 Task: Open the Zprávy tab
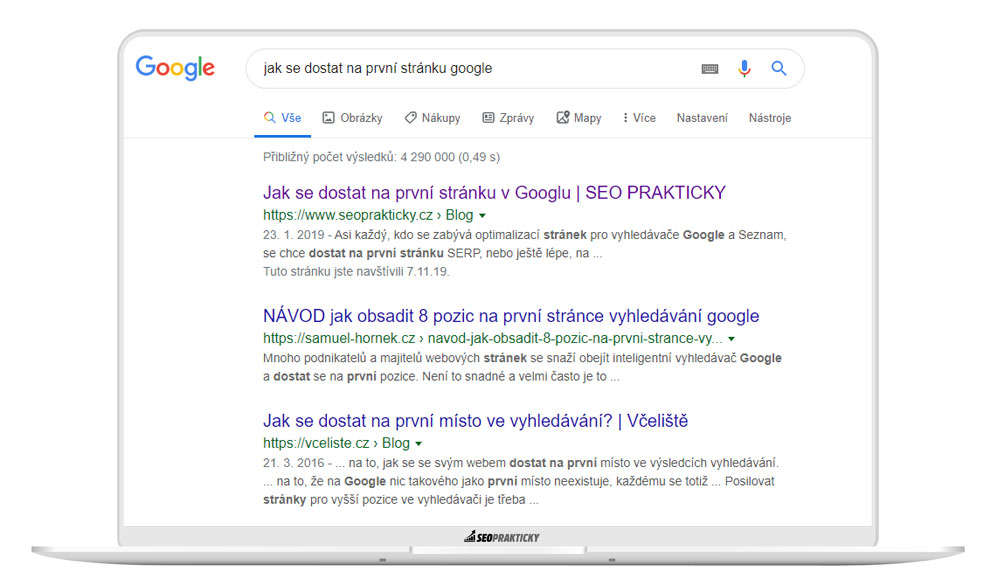(508, 118)
